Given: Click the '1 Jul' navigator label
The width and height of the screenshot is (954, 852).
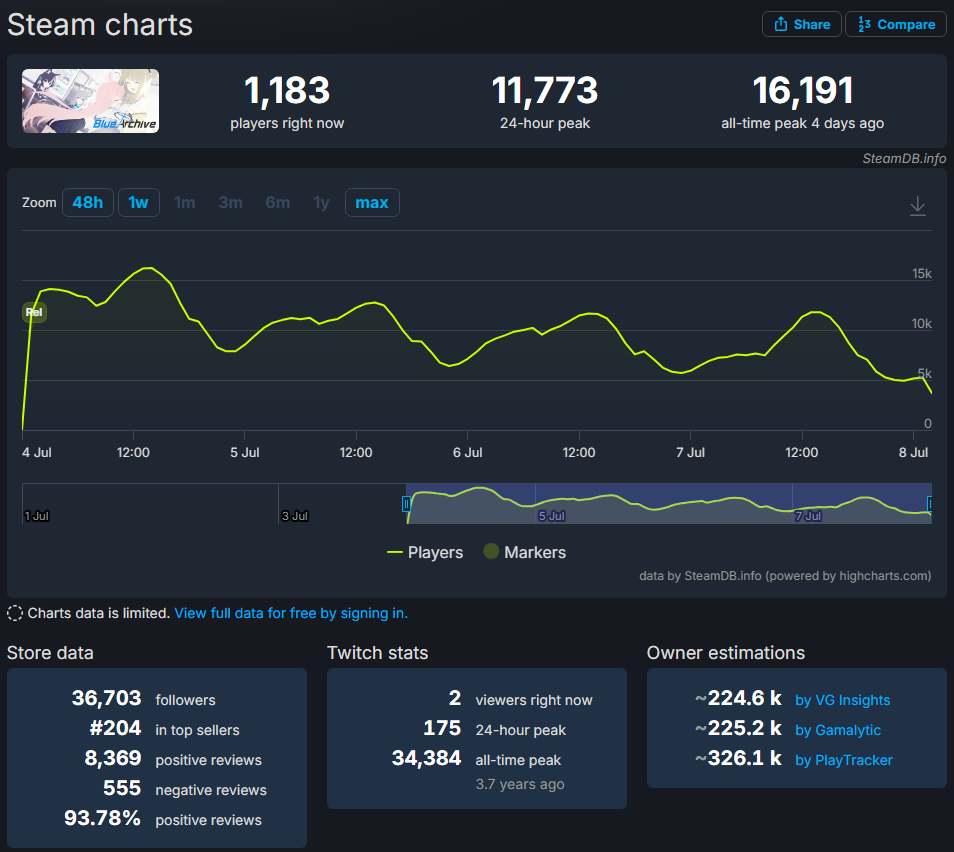Looking at the screenshot, I should pos(37,516).
